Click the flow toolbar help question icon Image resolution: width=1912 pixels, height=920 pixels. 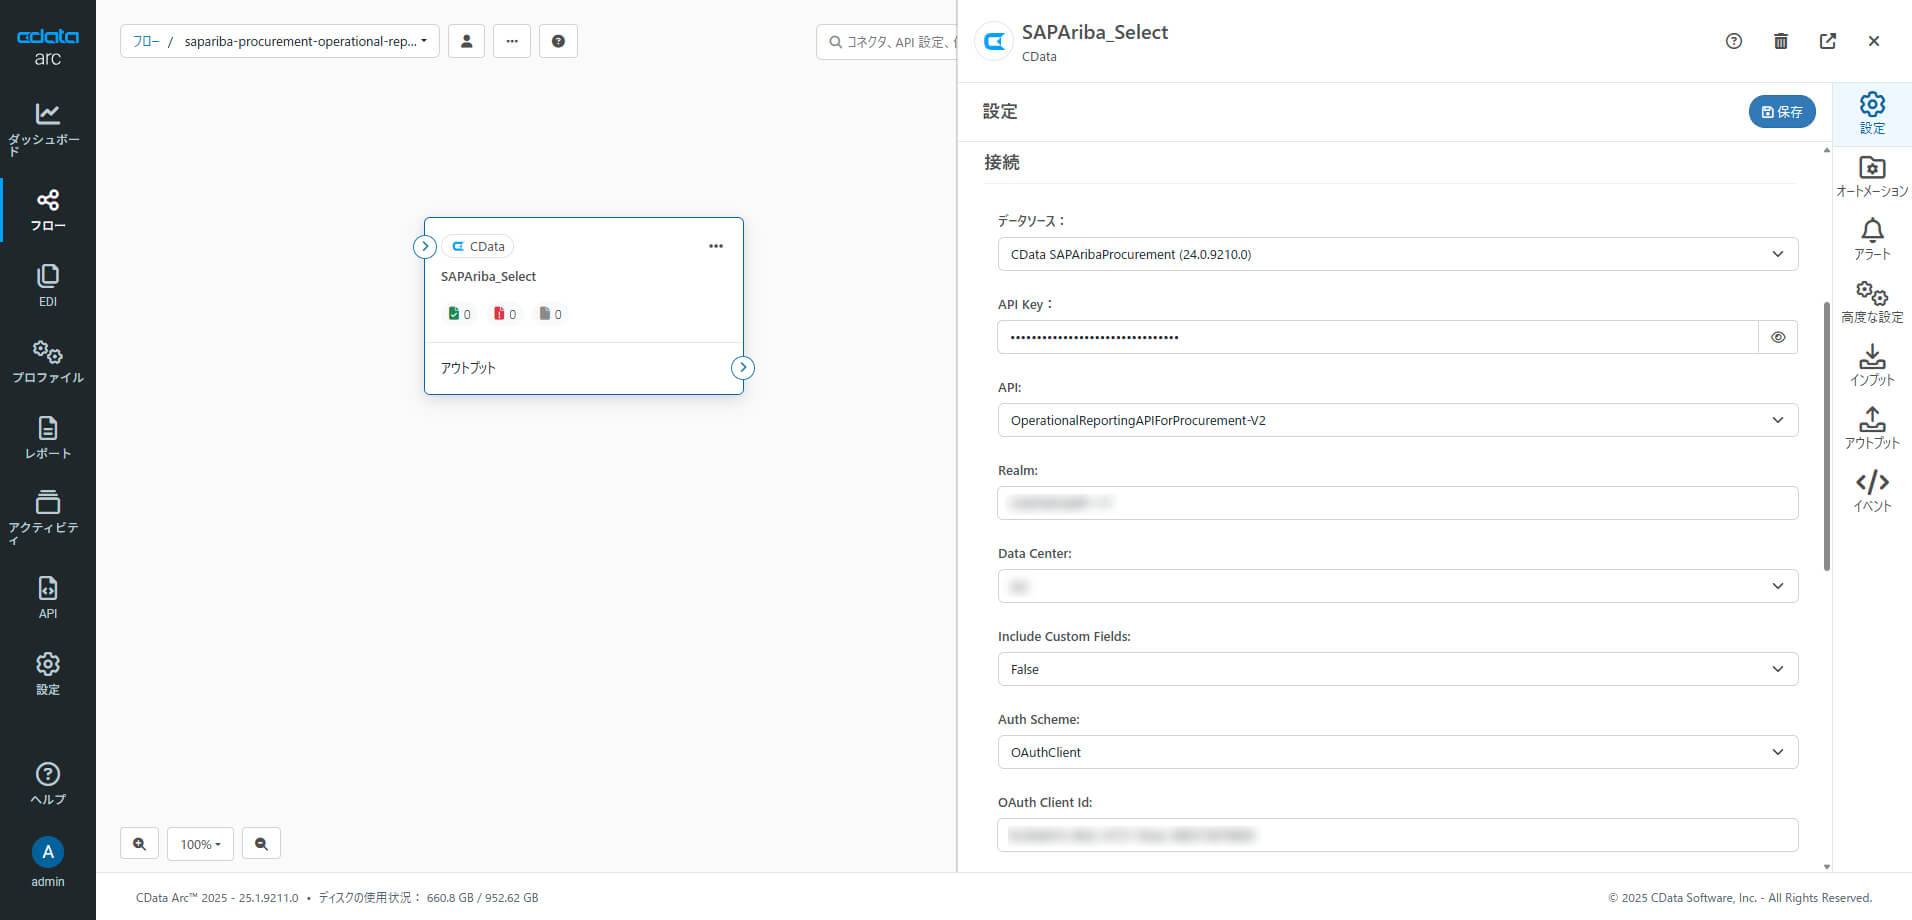click(x=558, y=41)
